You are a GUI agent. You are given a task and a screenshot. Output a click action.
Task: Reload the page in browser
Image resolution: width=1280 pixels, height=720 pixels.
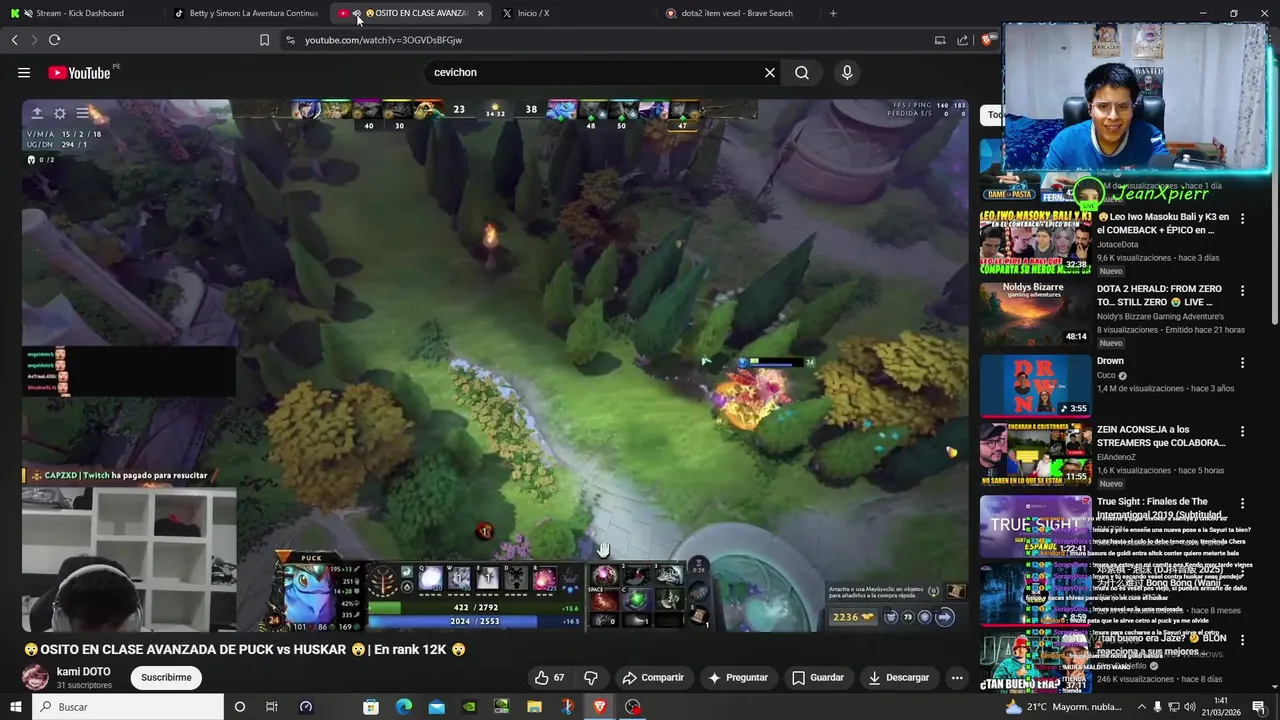coord(54,40)
